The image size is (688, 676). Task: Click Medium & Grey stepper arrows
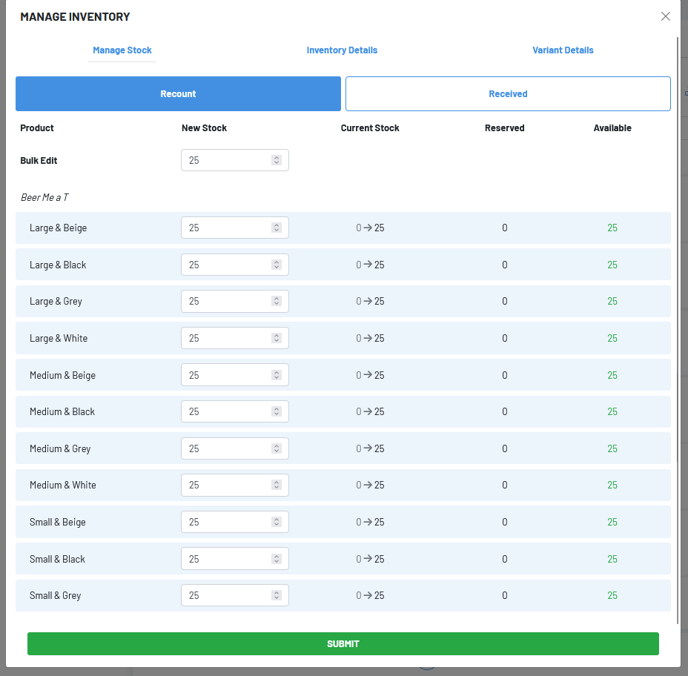pyautogui.click(x=276, y=448)
